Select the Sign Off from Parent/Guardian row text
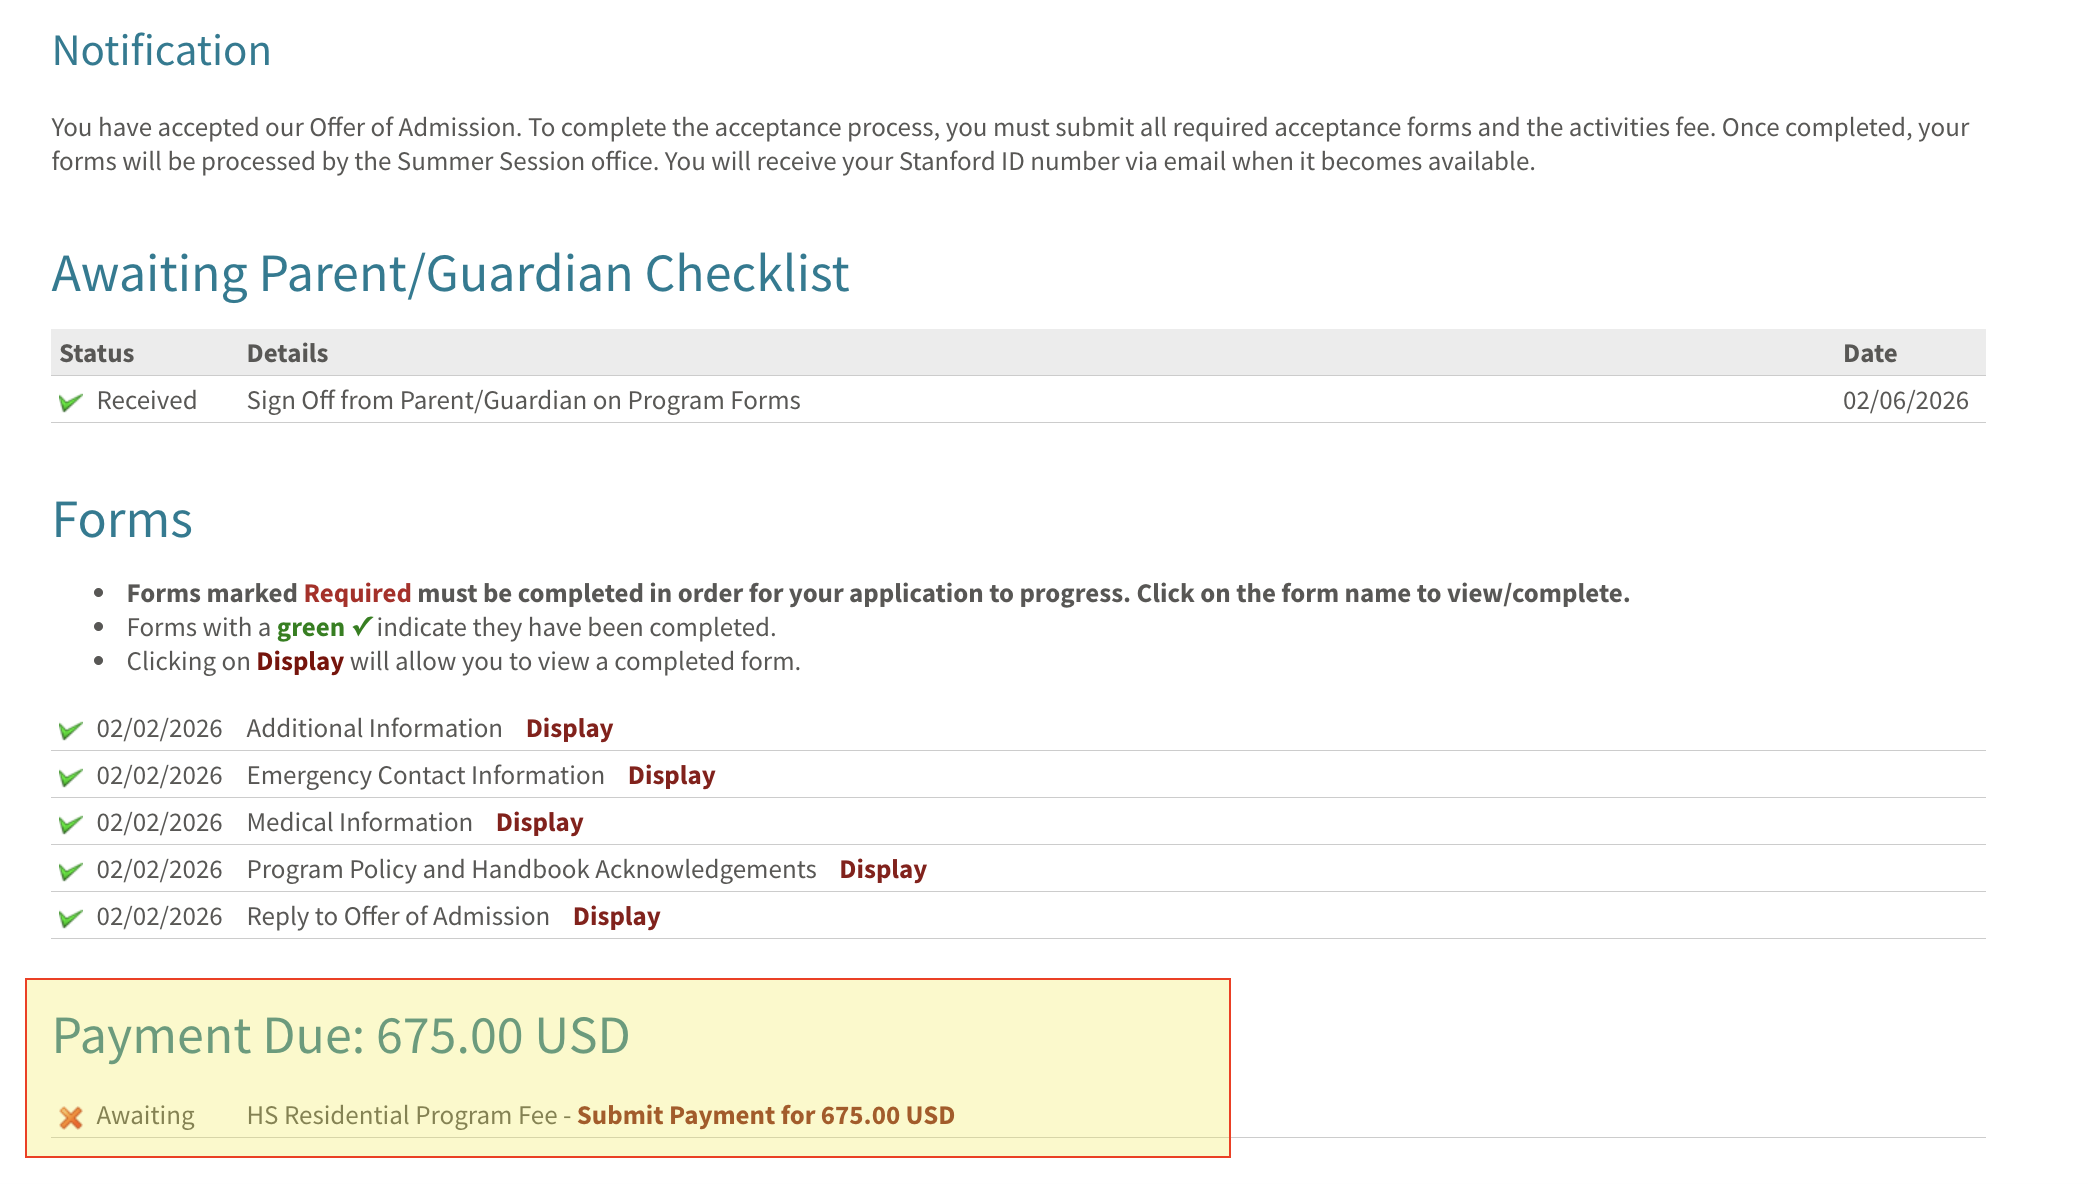The image size is (2088, 1184). pos(523,401)
